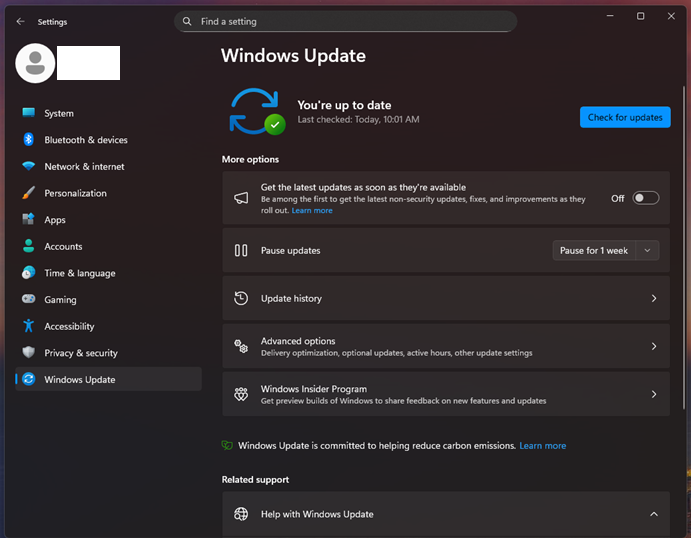This screenshot has width=691, height=538.
Task: Click the 'You're up to date' heading
Action: tap(344, 105)
